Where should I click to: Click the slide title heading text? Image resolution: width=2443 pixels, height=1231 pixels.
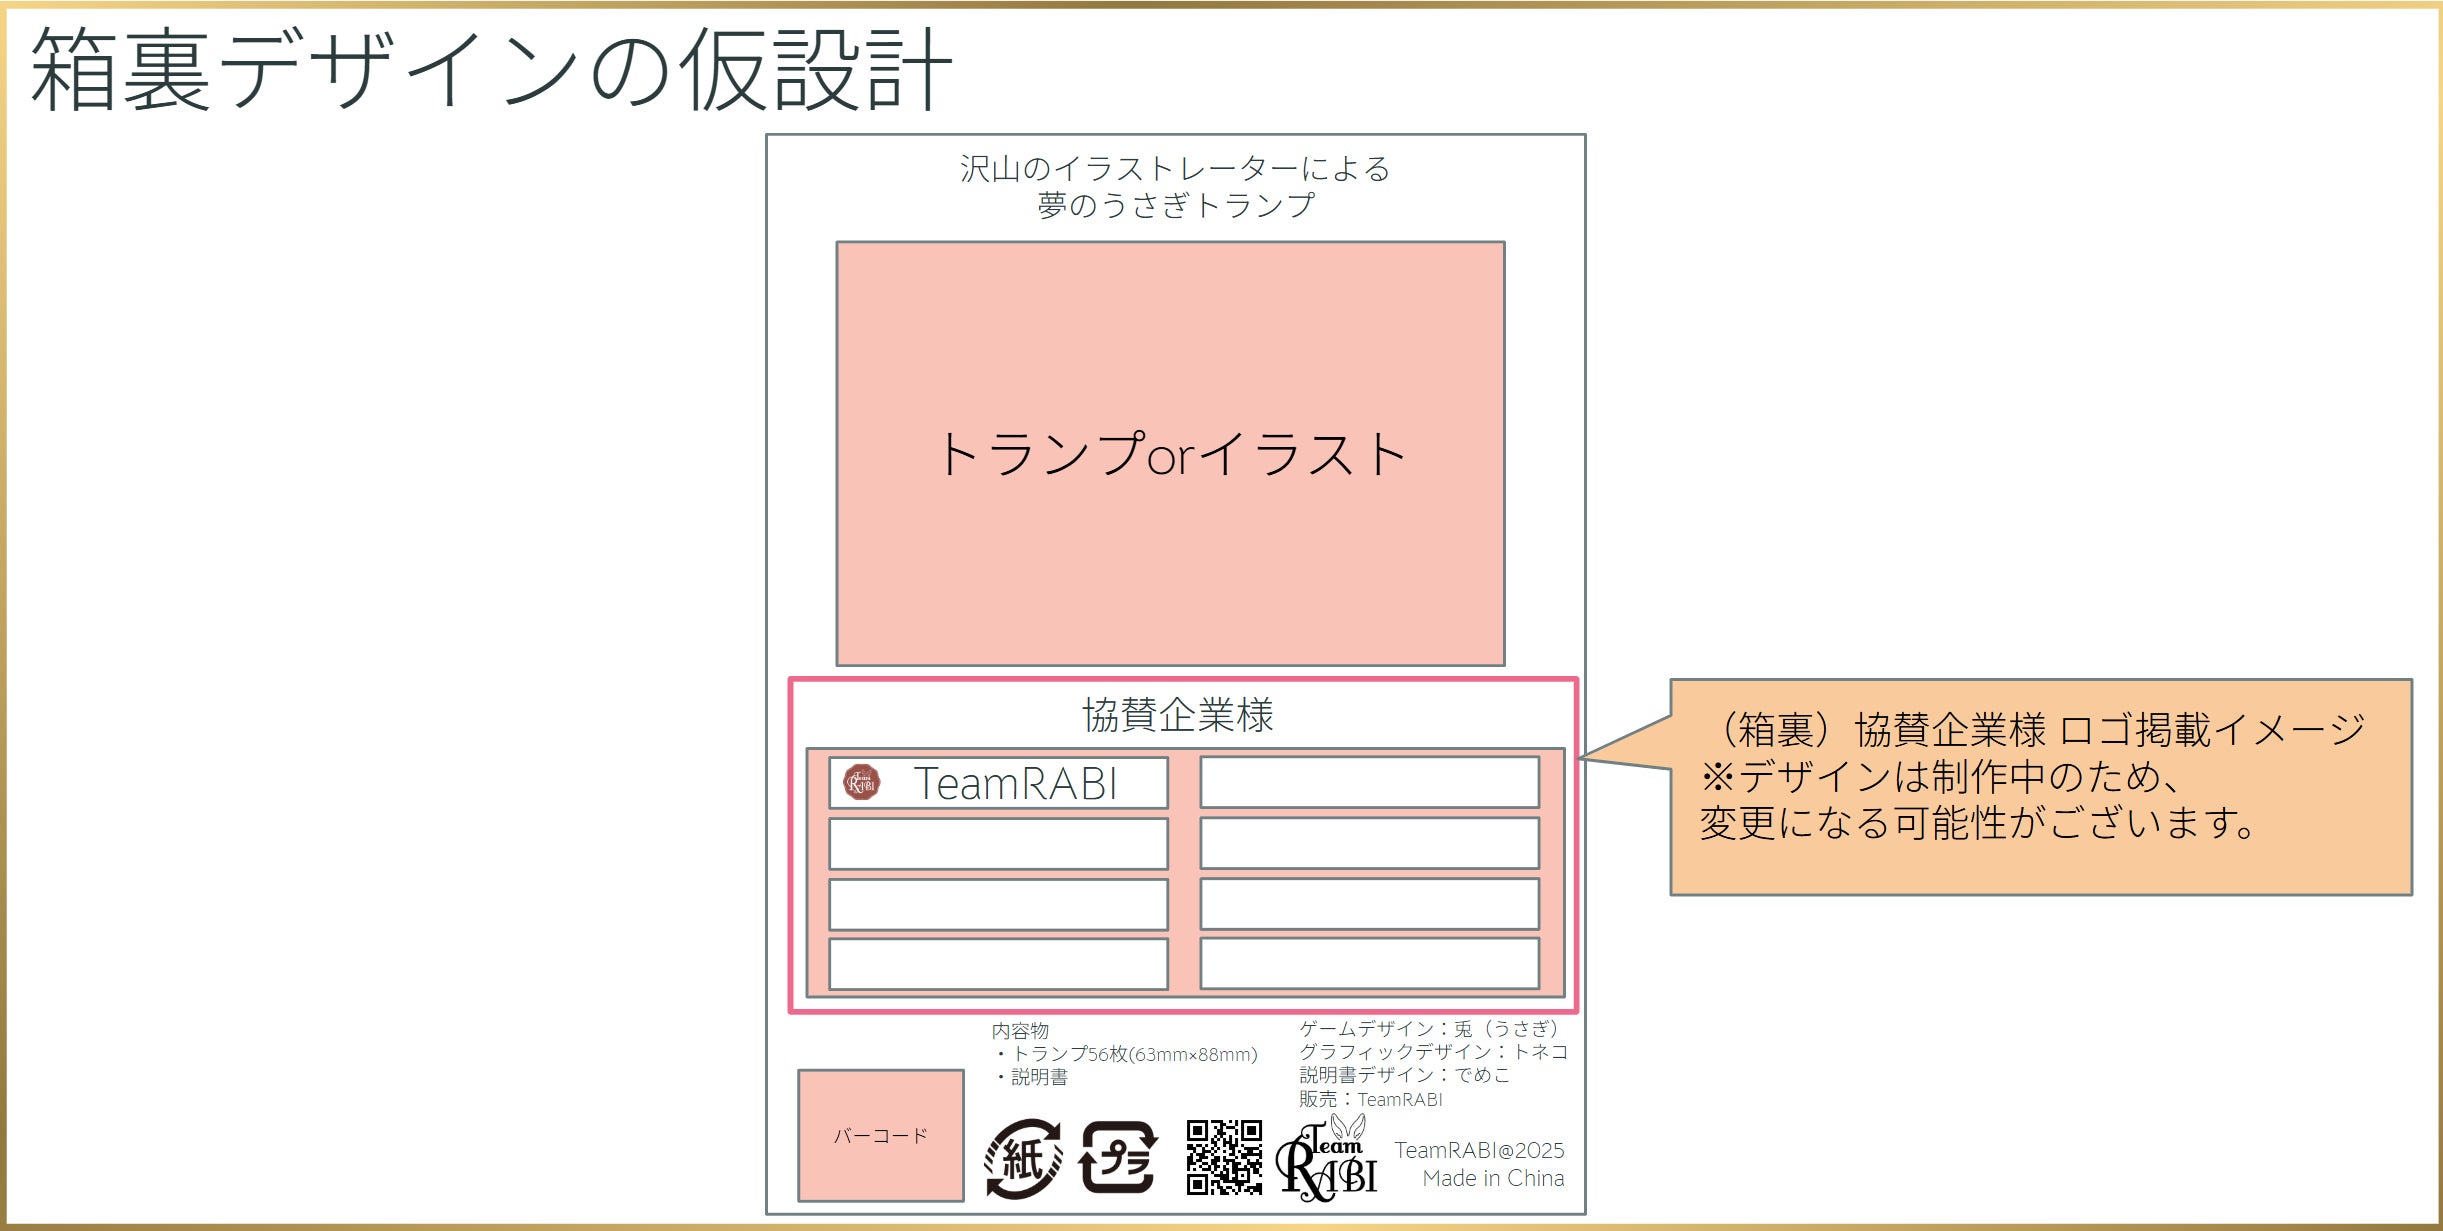coord(492,70)
